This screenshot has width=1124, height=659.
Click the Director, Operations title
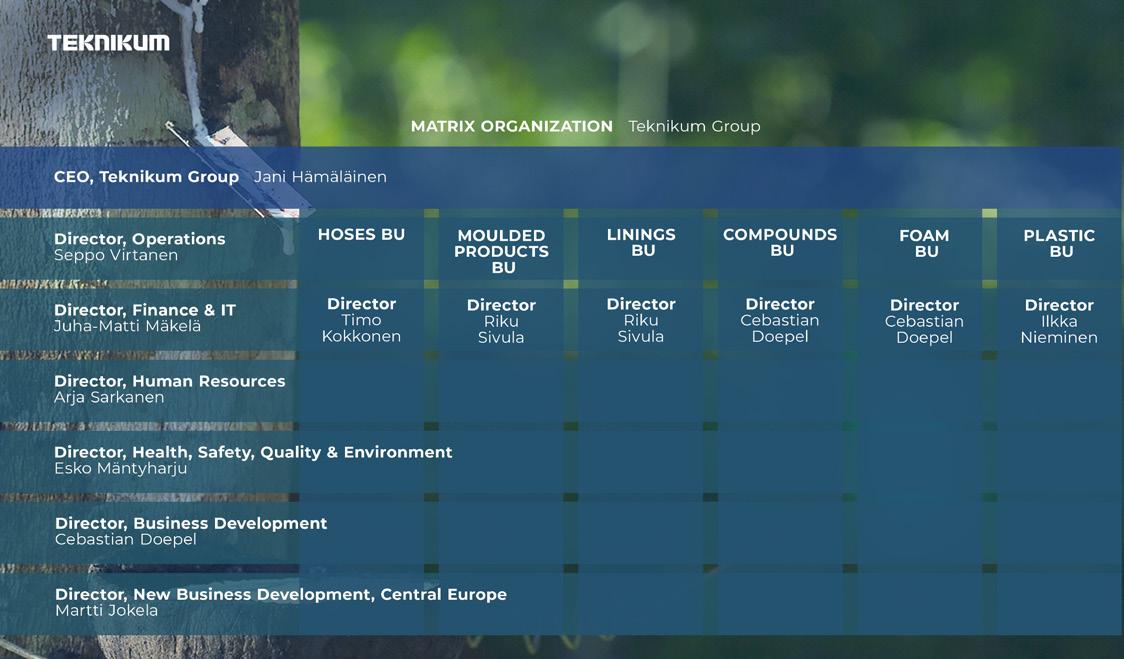click(140, 239)
